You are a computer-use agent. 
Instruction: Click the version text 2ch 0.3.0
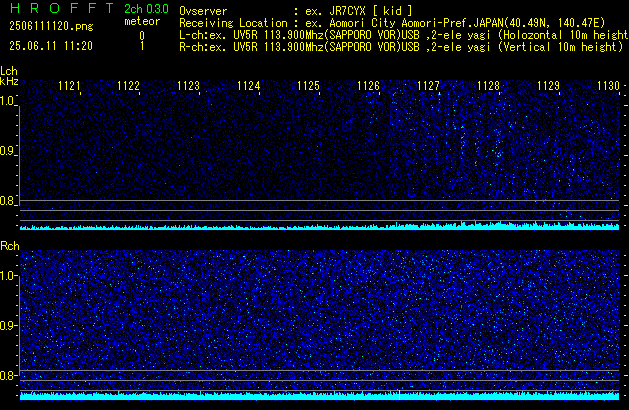tap(146, 9)
